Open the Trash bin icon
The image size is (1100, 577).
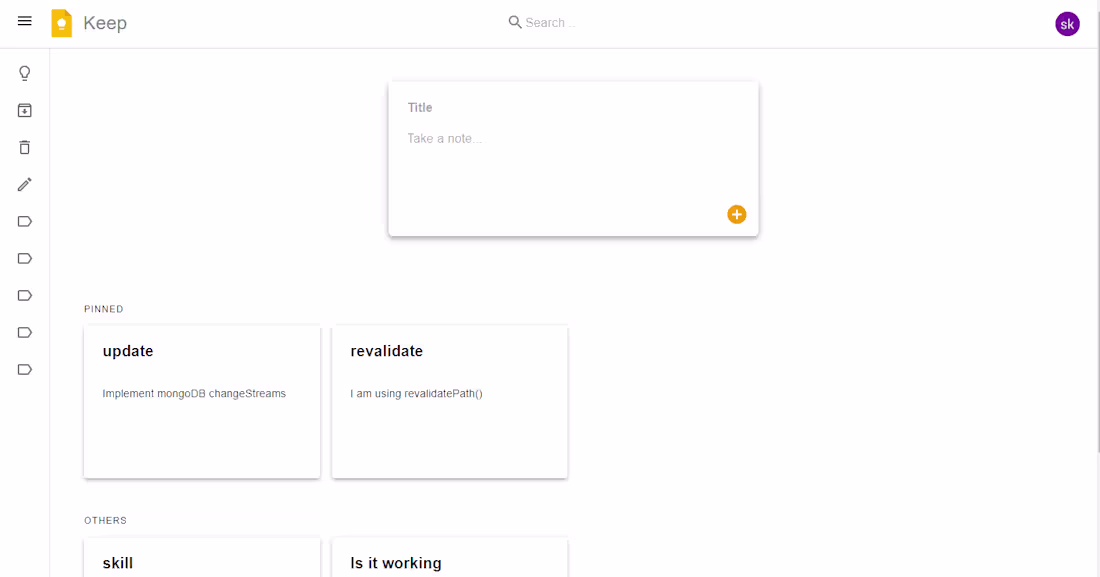tap(24, 147)
